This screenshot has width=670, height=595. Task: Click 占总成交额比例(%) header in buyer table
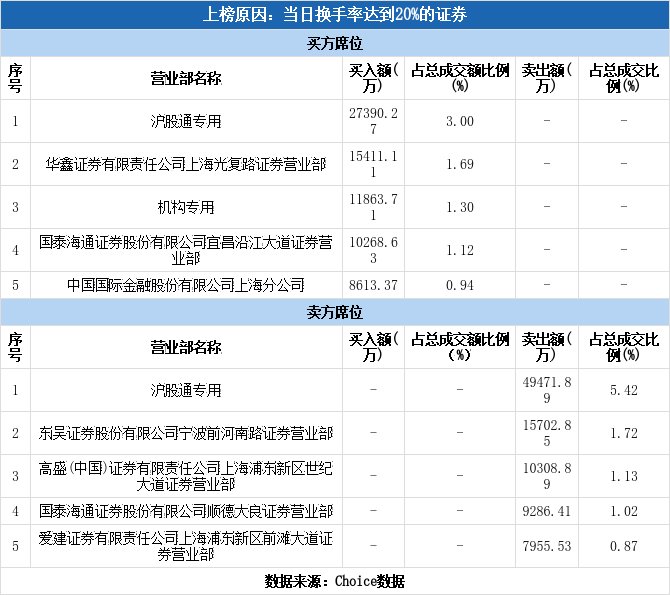[x=460, y=78]
